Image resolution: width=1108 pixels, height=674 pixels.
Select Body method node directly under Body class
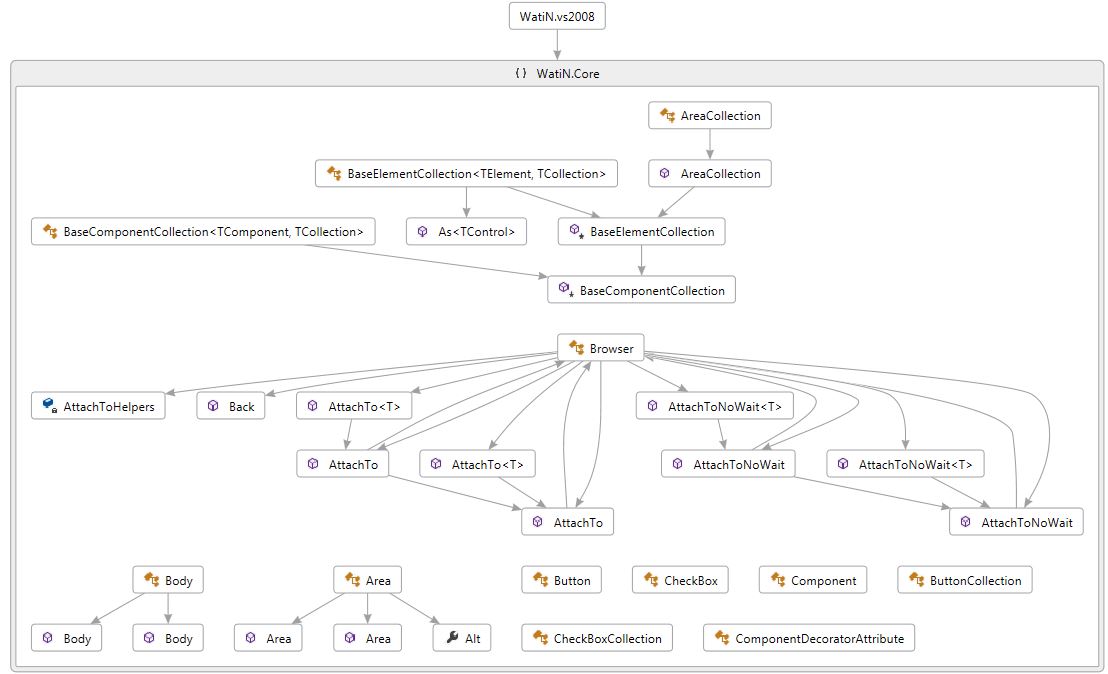coord(168,638)
